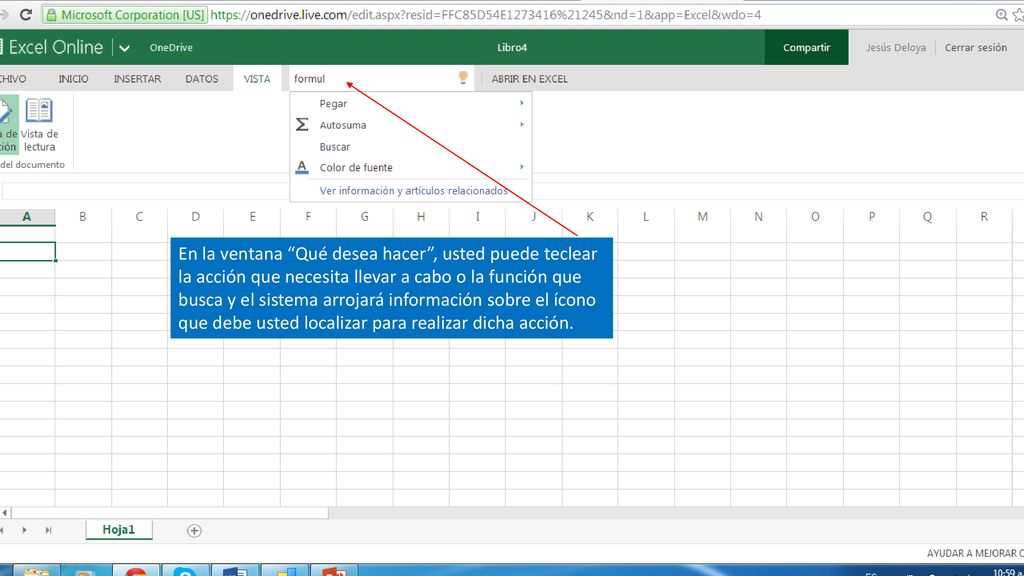Open Chrome from the taskbar

pyautogui.click(x=136, y=570)
